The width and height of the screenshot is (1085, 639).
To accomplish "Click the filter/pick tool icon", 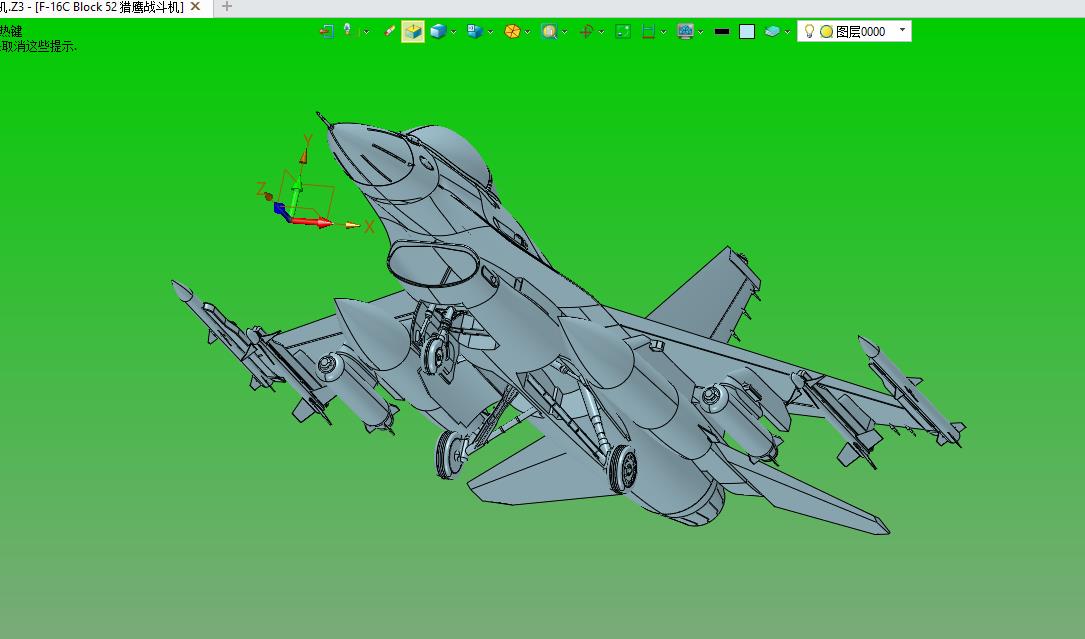I will pyautogui.click(x=349, y=30).
